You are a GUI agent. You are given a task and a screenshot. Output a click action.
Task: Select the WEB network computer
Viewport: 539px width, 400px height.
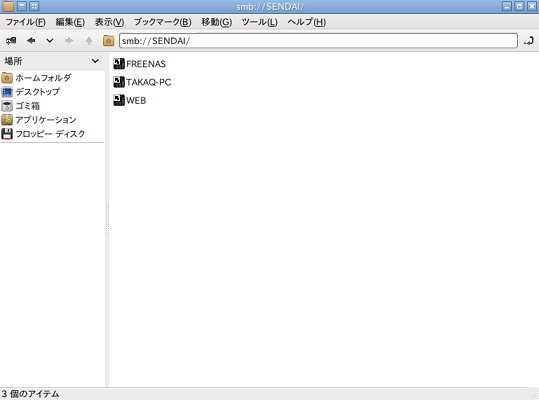pos(130,100)
